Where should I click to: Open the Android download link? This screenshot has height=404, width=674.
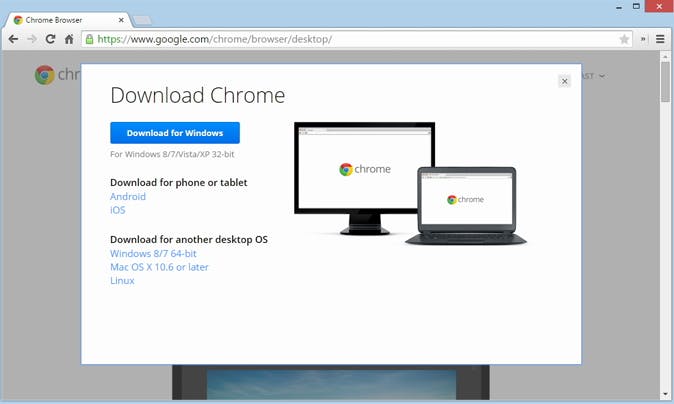(x=128, y=196)
